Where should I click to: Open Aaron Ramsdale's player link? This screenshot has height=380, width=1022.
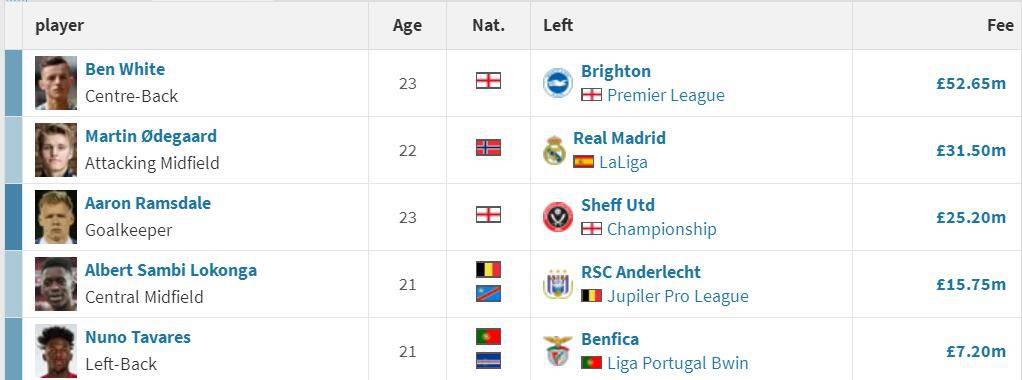pos(148,203)
